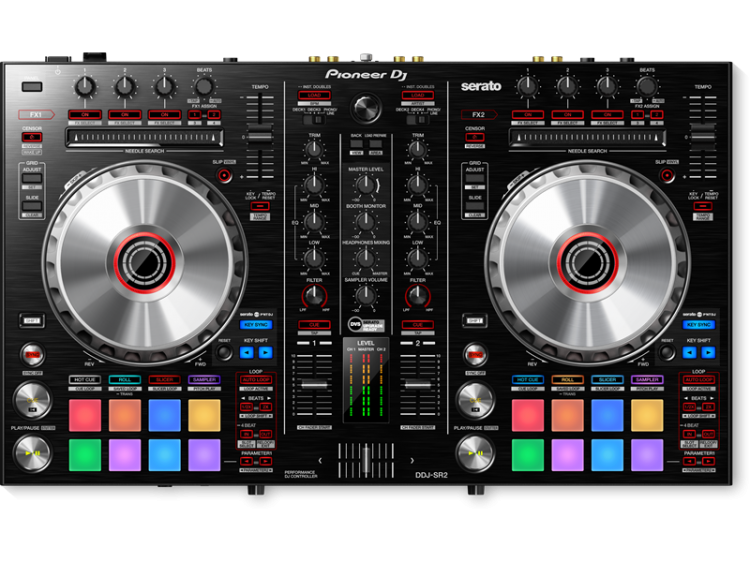Toggle FX1 effect 3 ON button

click(x=164, y=115)
